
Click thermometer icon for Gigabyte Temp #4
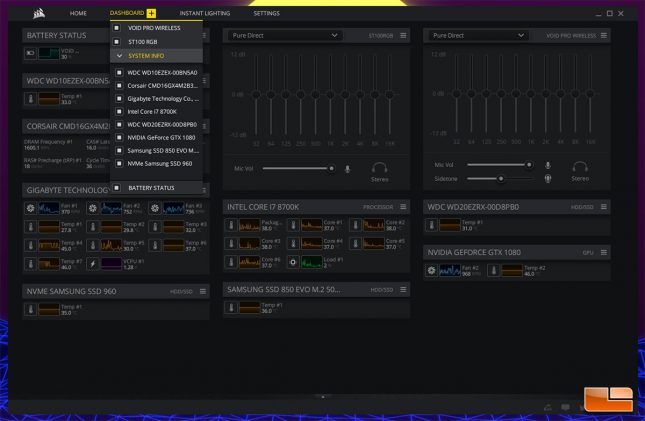[30, 245]
